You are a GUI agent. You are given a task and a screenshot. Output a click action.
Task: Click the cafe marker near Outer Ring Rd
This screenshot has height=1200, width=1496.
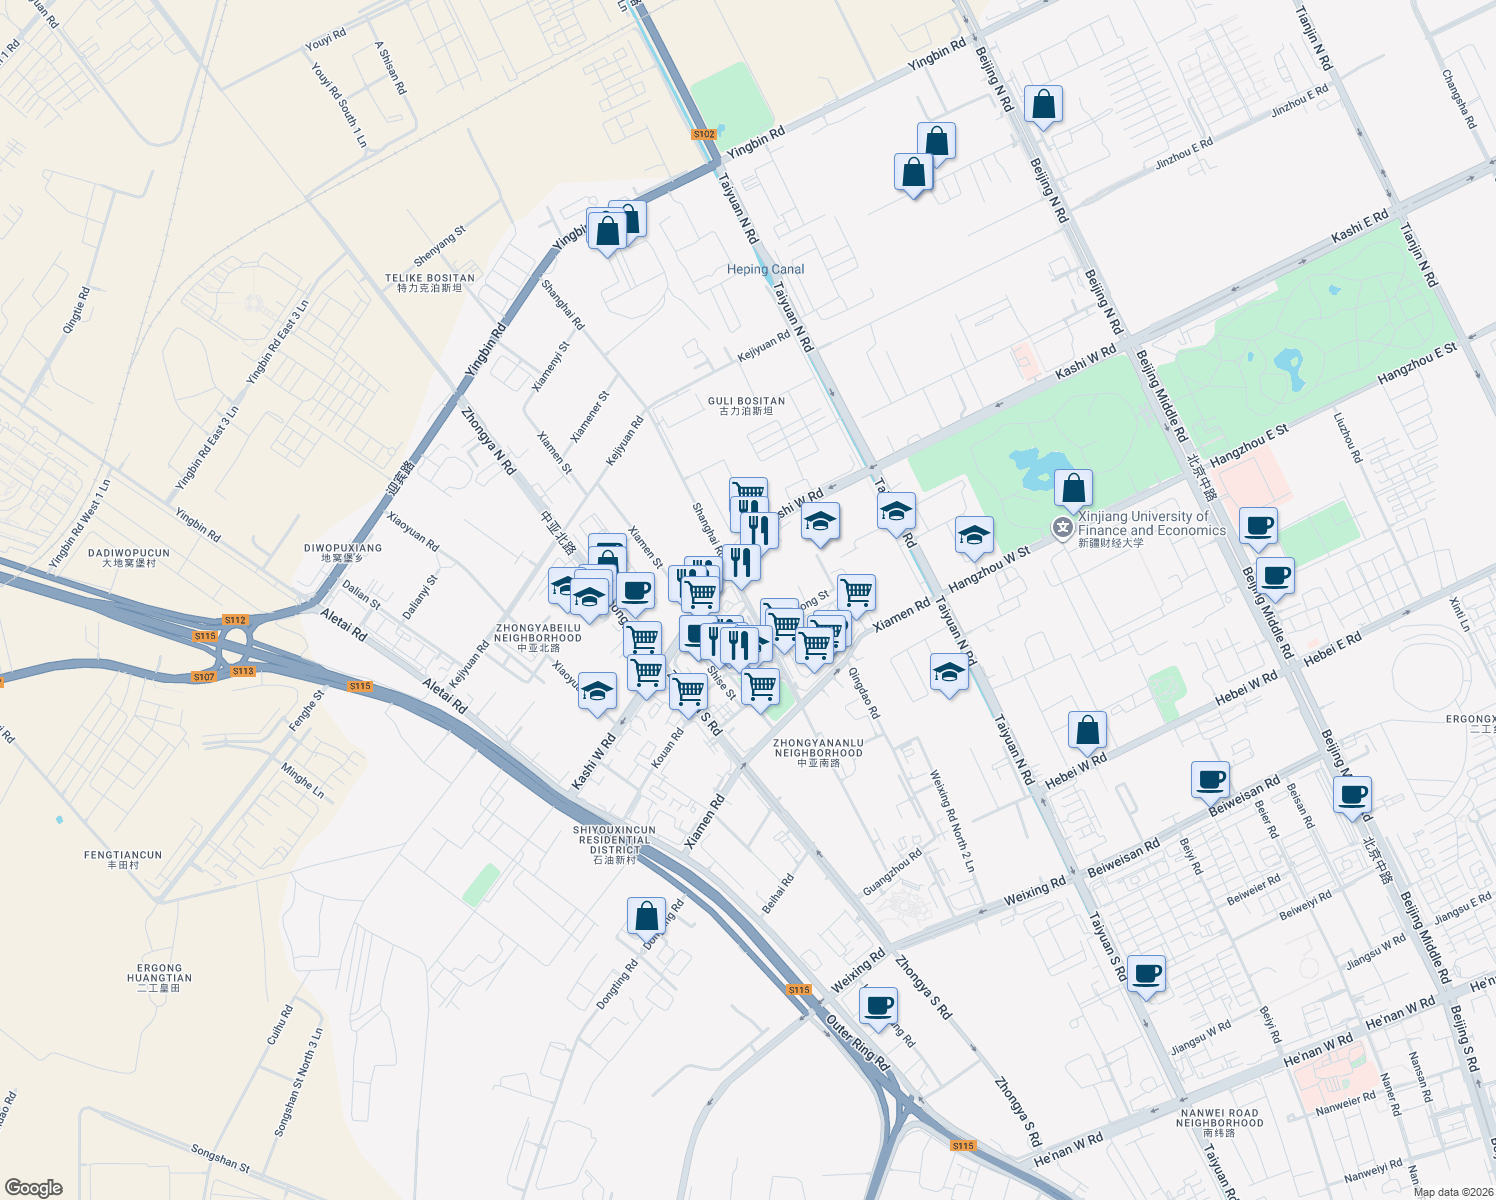tap(878, 1008)
